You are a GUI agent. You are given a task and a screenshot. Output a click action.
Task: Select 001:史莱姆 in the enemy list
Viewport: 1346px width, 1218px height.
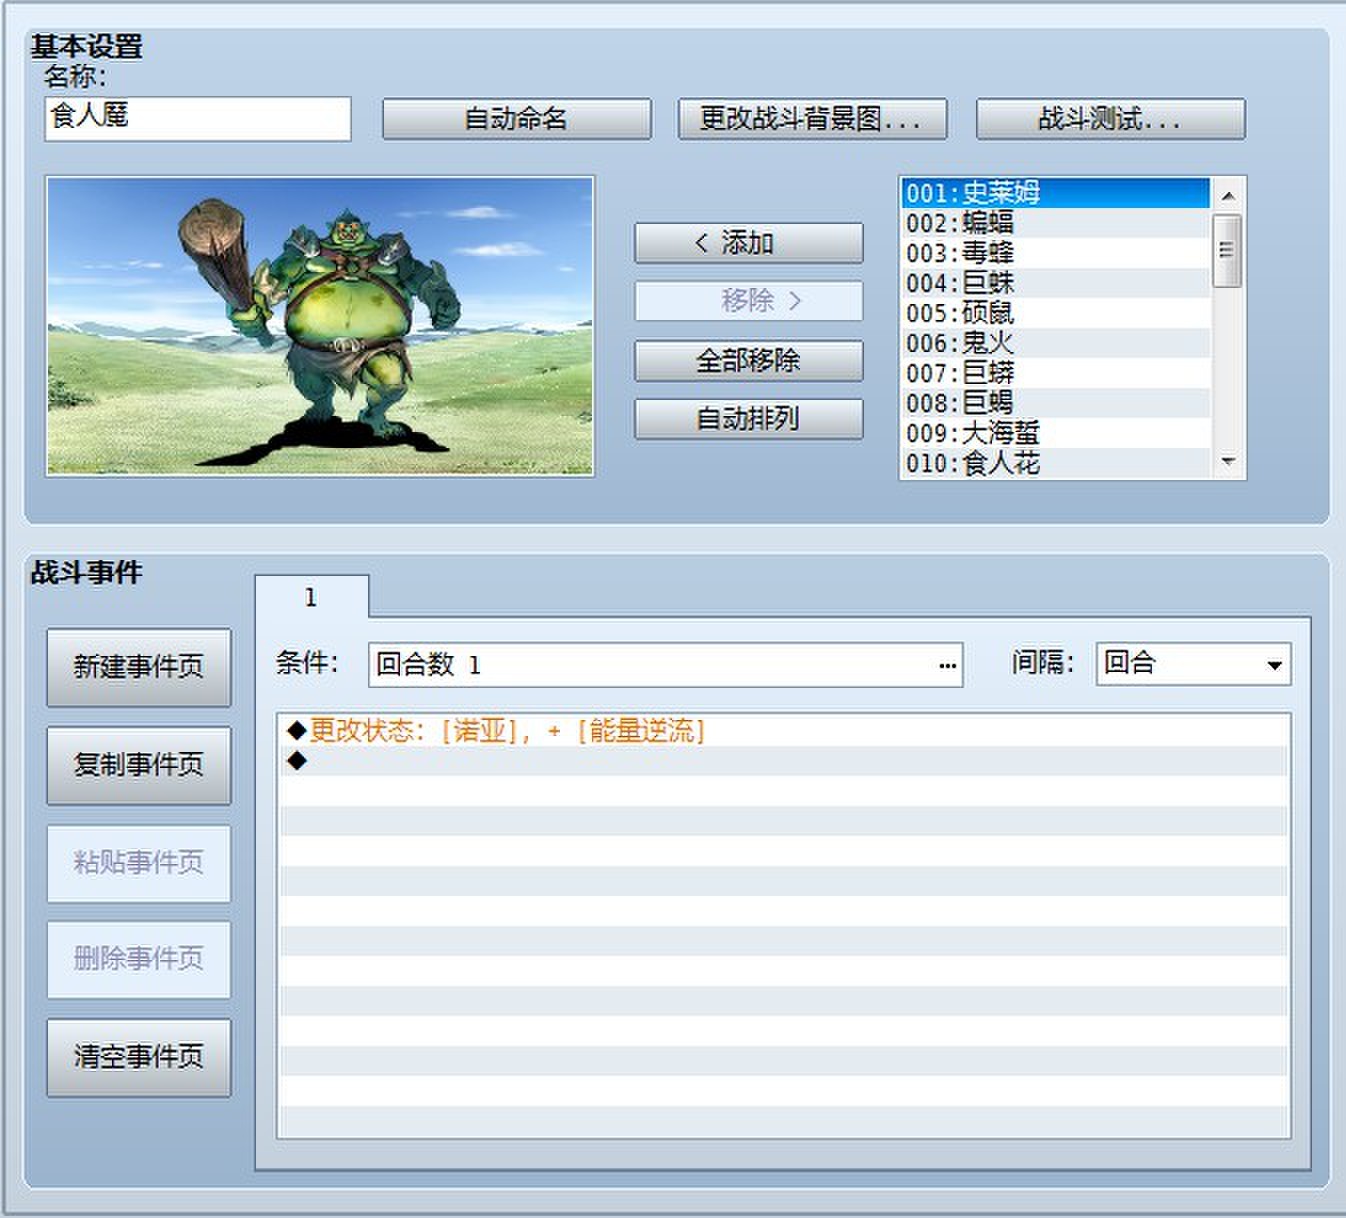coord(1055,192)
